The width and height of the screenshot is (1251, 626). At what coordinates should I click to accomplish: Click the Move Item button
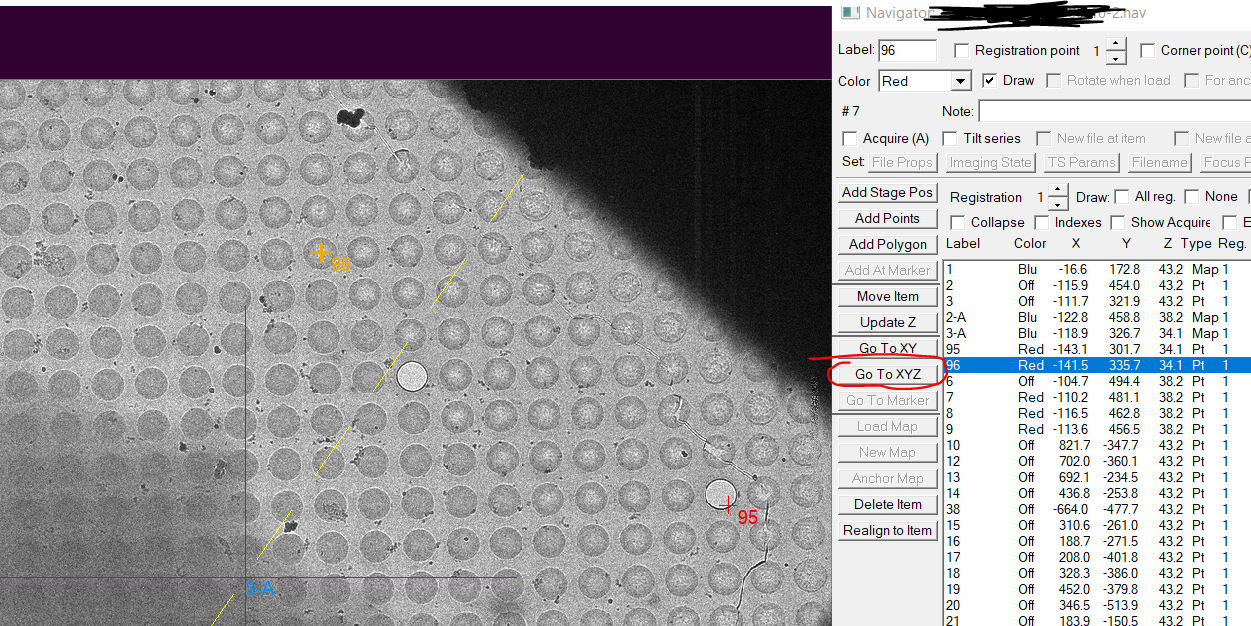pos(888,297)
